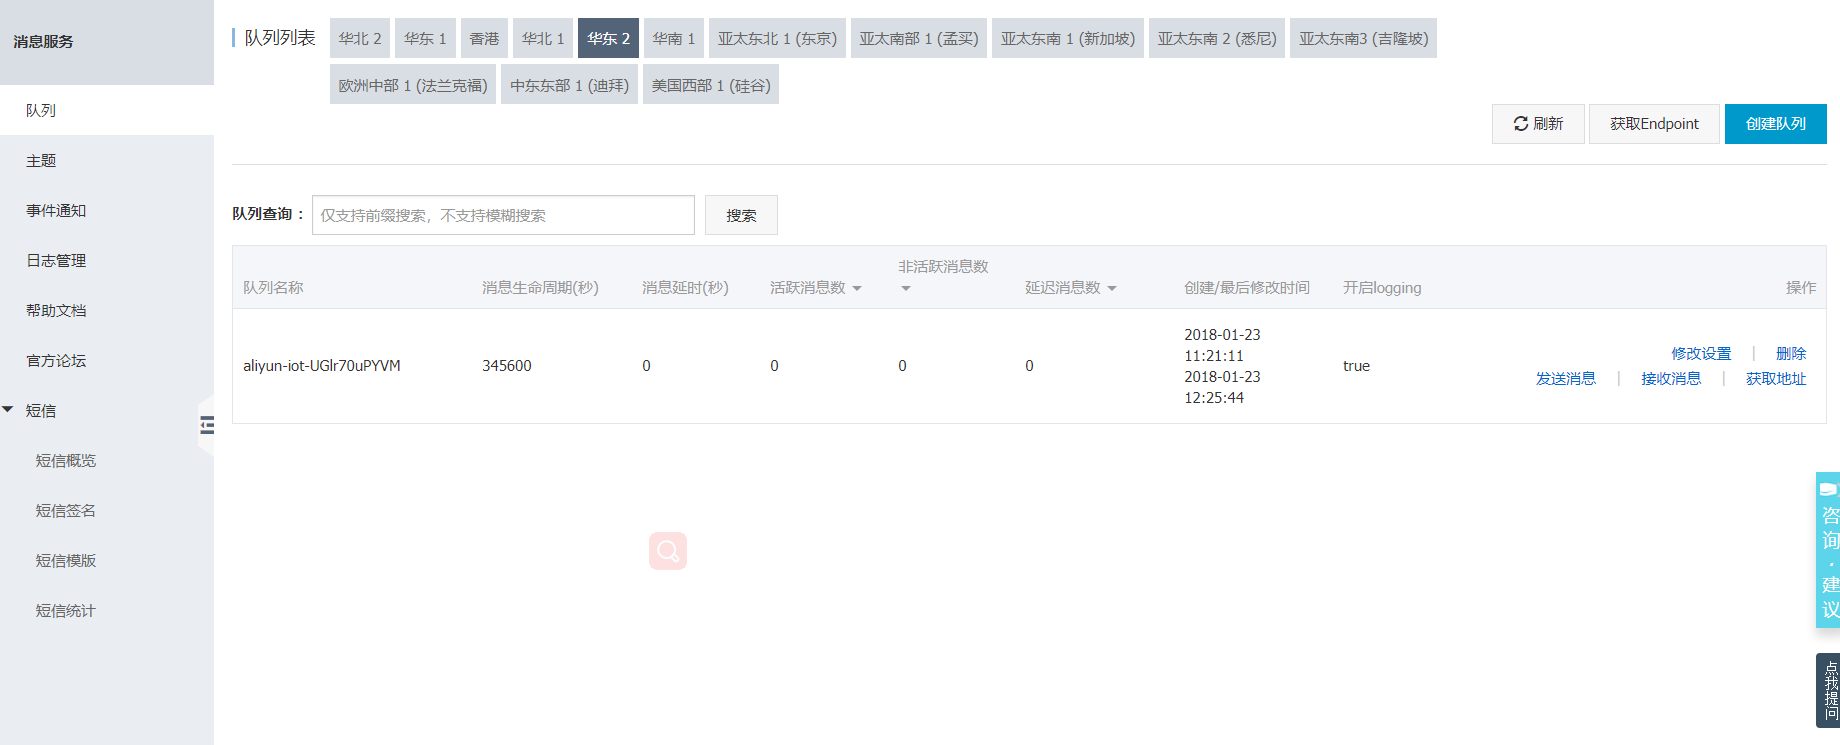Click the 2018-01-23 12:25:44 modified timestamp
This screenshot has height=745, width=1840.
click(x=1222, y=387)
